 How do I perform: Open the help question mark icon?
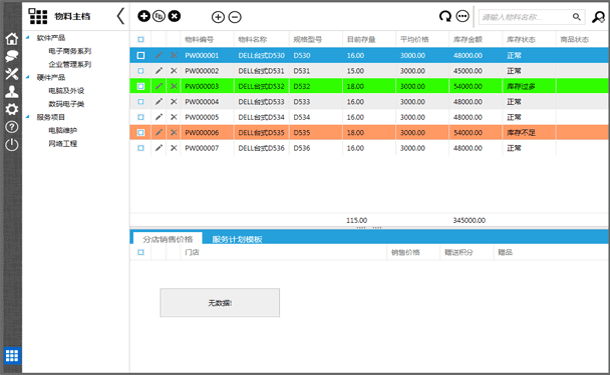12,127
